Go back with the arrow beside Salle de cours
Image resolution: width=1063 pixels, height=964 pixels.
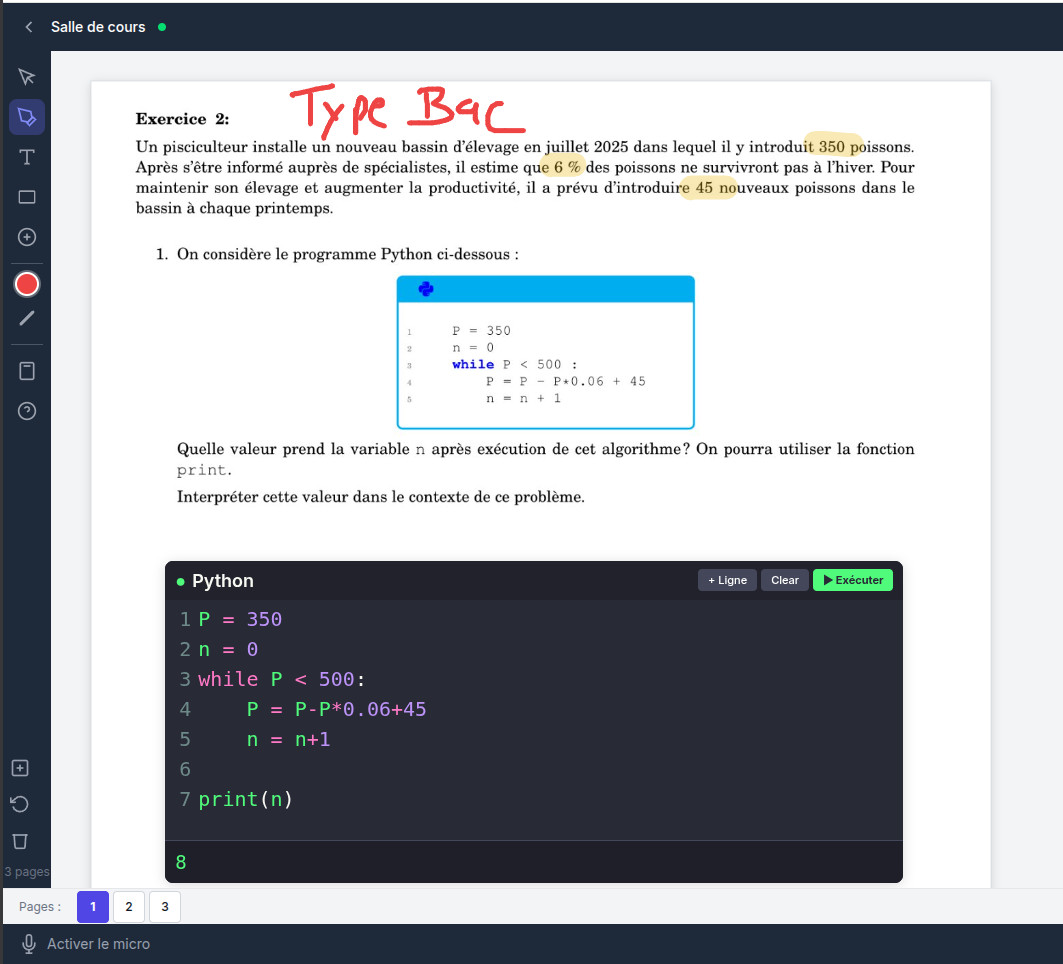point(28,27)
